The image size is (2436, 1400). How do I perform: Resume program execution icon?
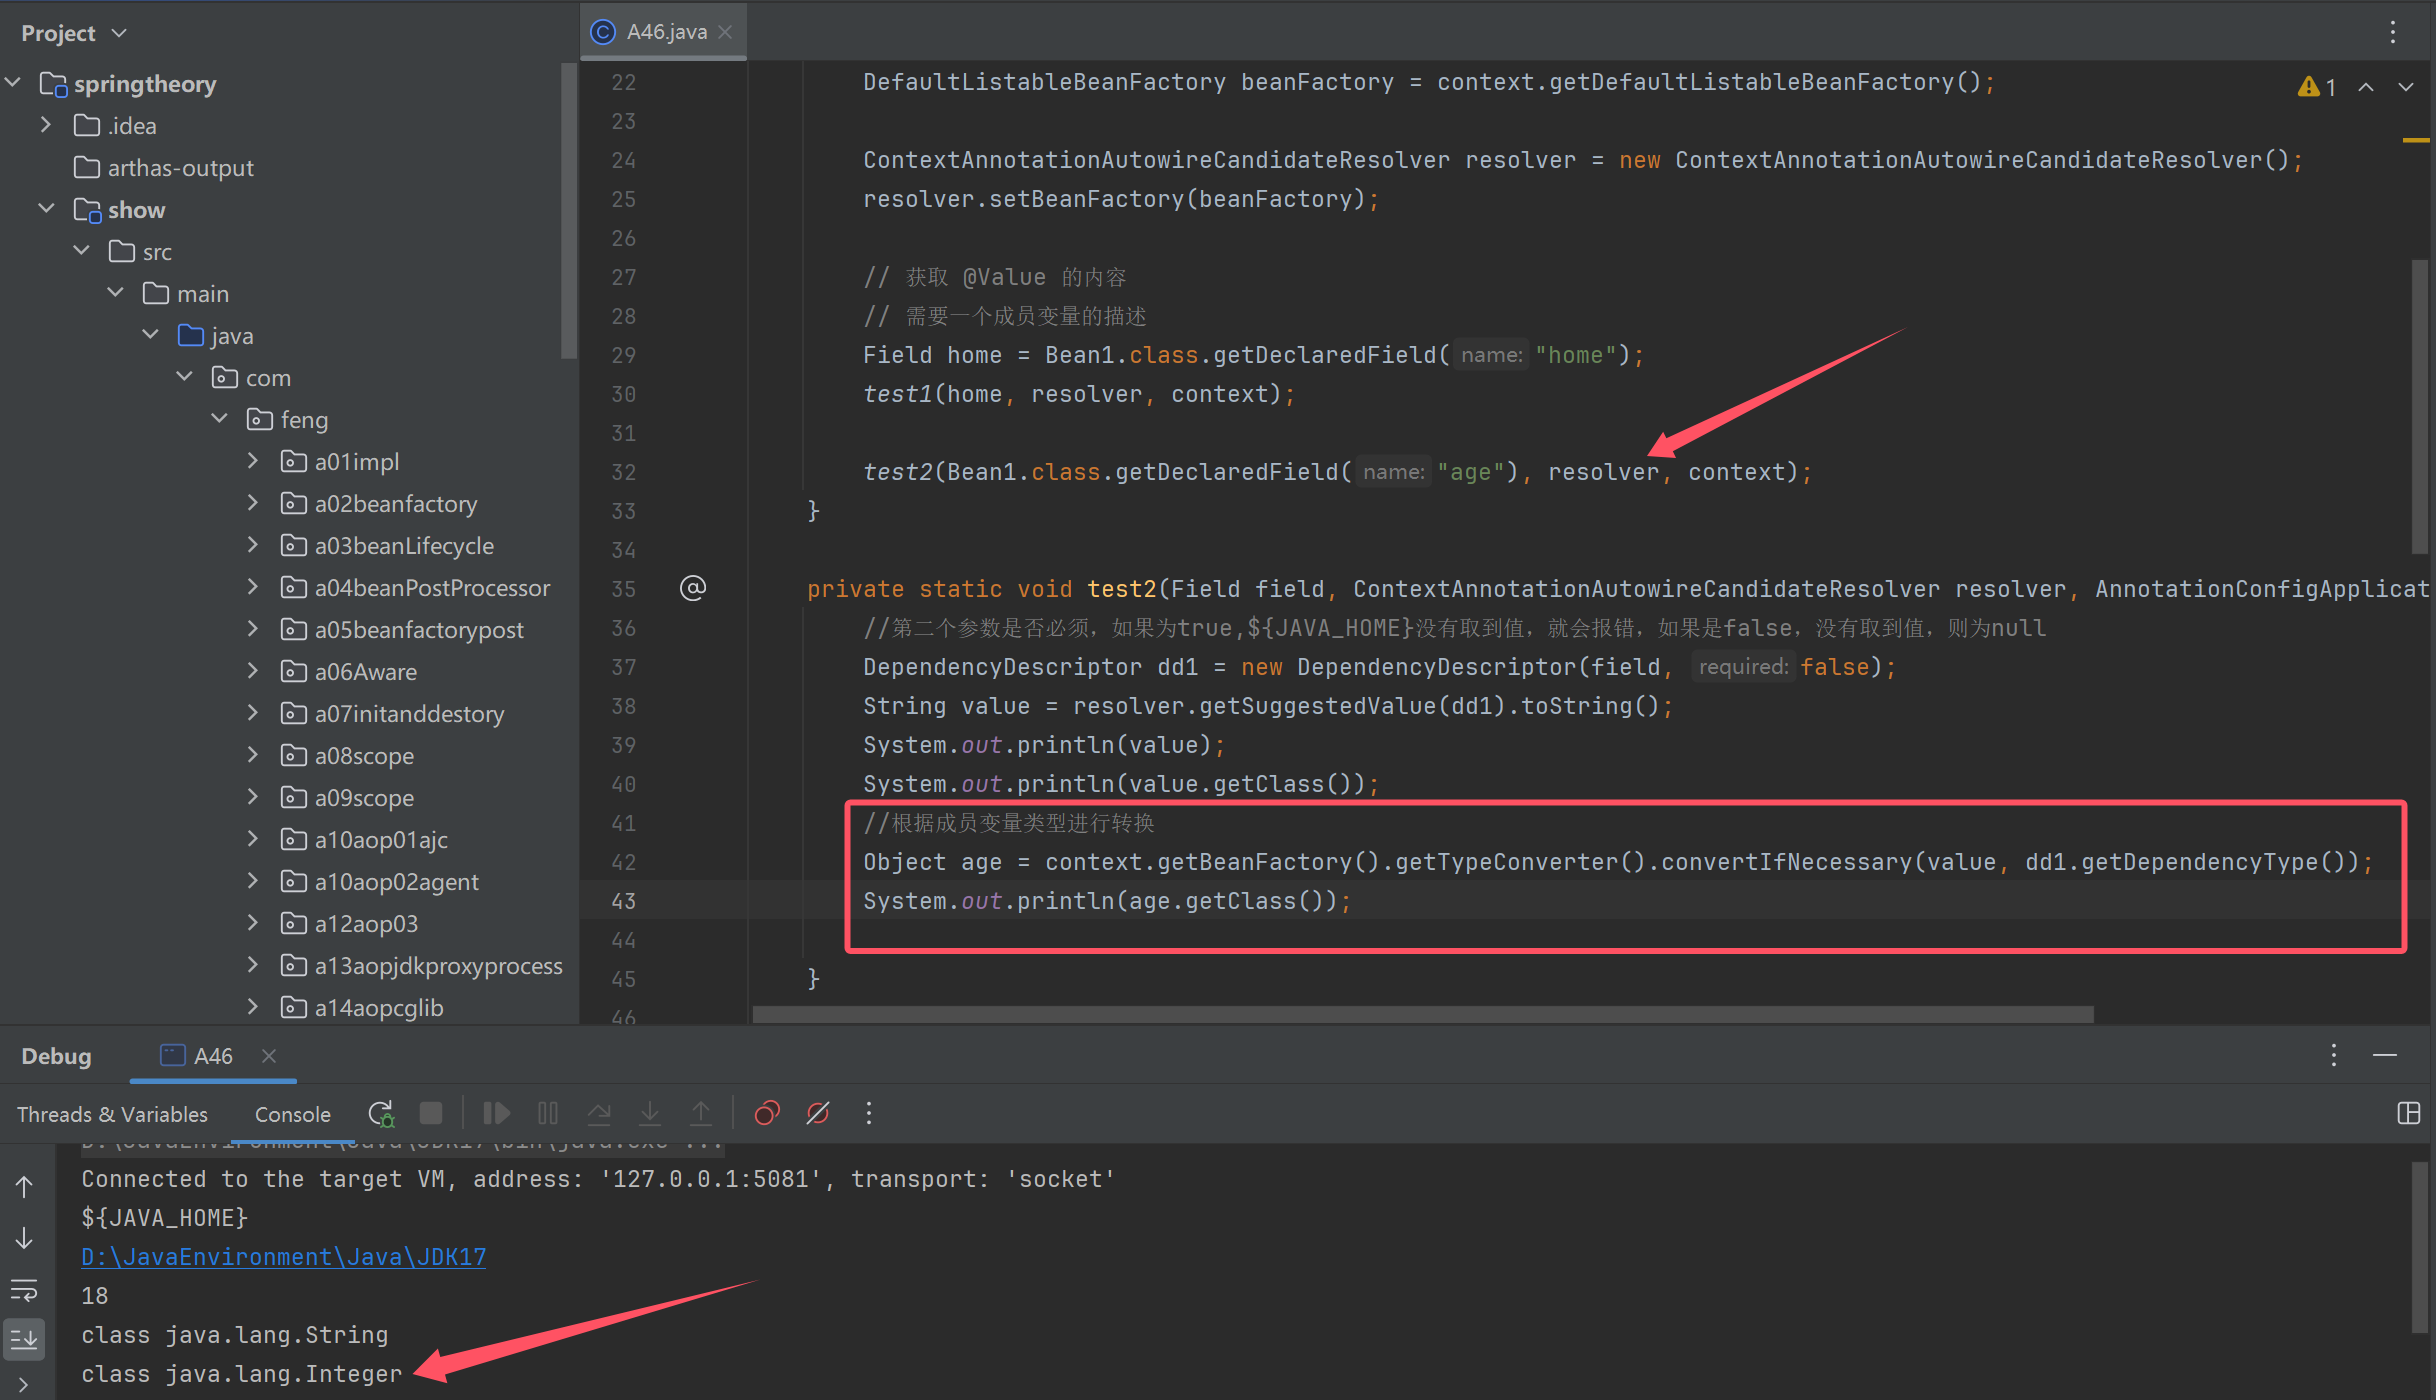click(x=496, y=1113)
